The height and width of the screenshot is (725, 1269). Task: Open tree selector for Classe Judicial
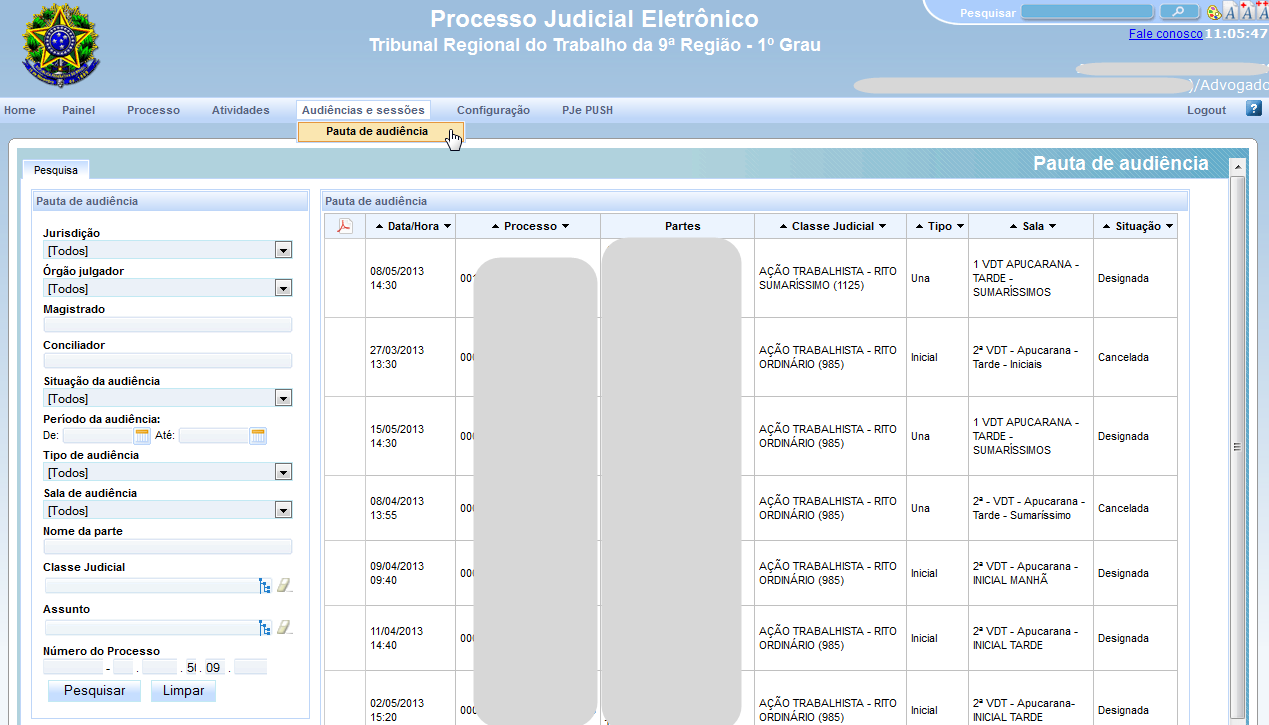coord(265,586)
